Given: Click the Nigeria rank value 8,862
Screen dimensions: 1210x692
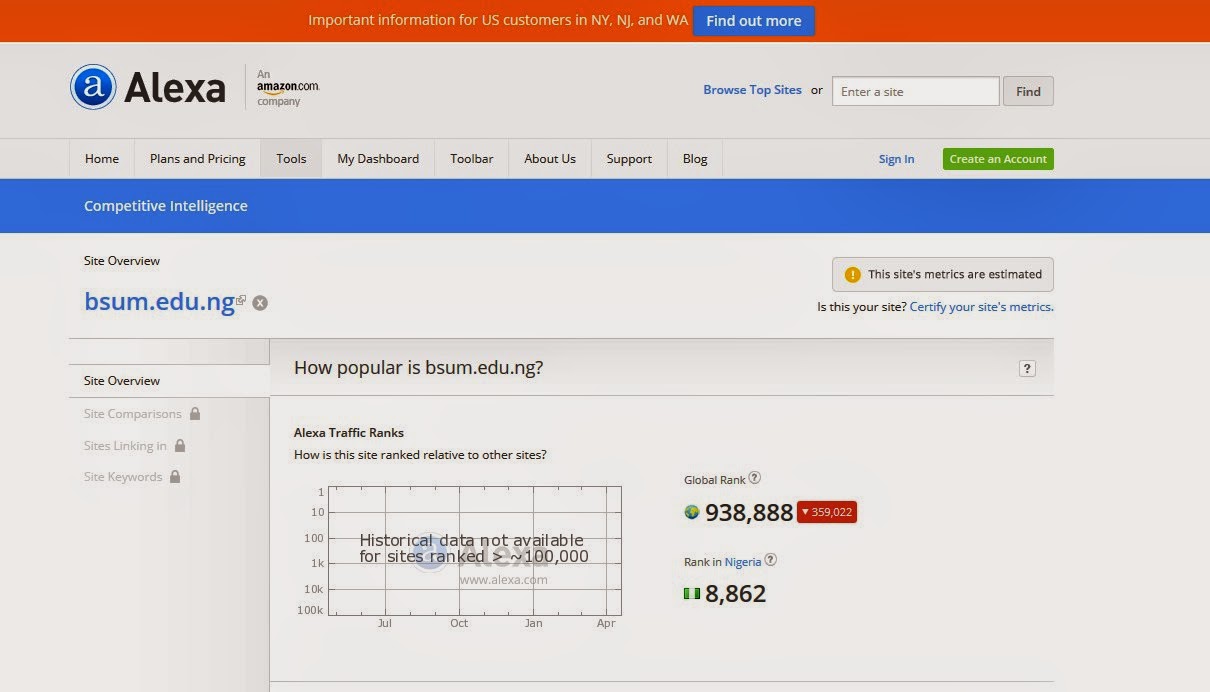Looking at the screenshot, I should (x=736, y=594).
